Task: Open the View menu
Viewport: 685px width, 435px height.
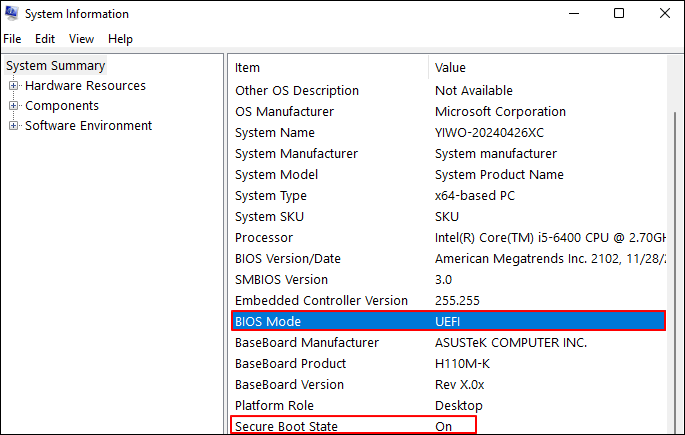Action: (81, 39)
